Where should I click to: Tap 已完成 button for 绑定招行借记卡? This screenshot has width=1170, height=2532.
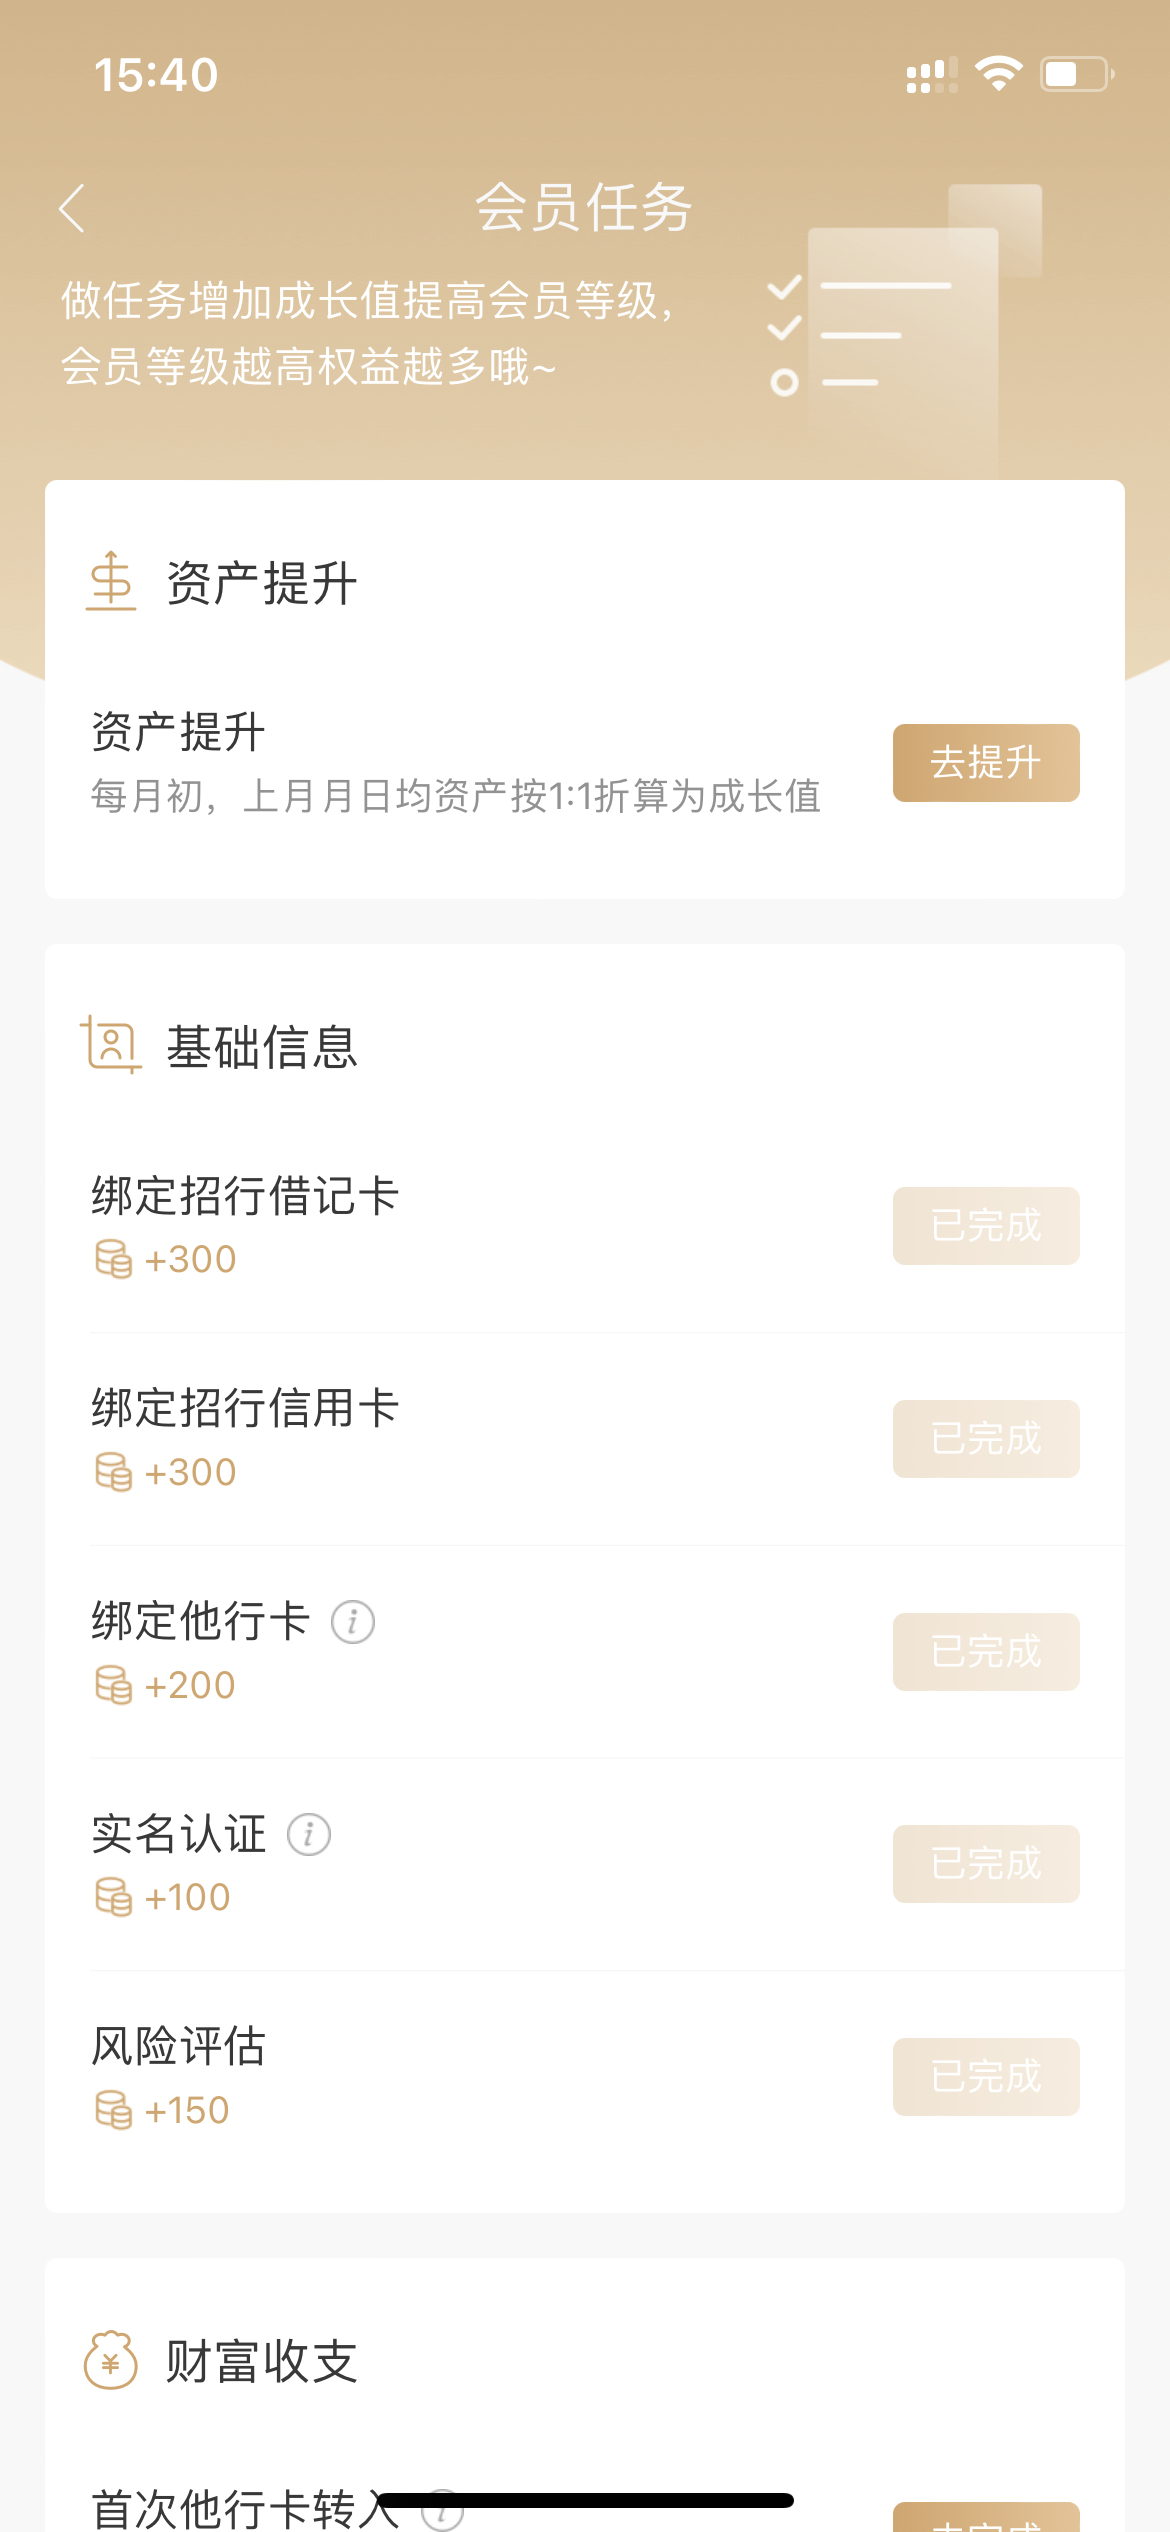coord(986,1226)
